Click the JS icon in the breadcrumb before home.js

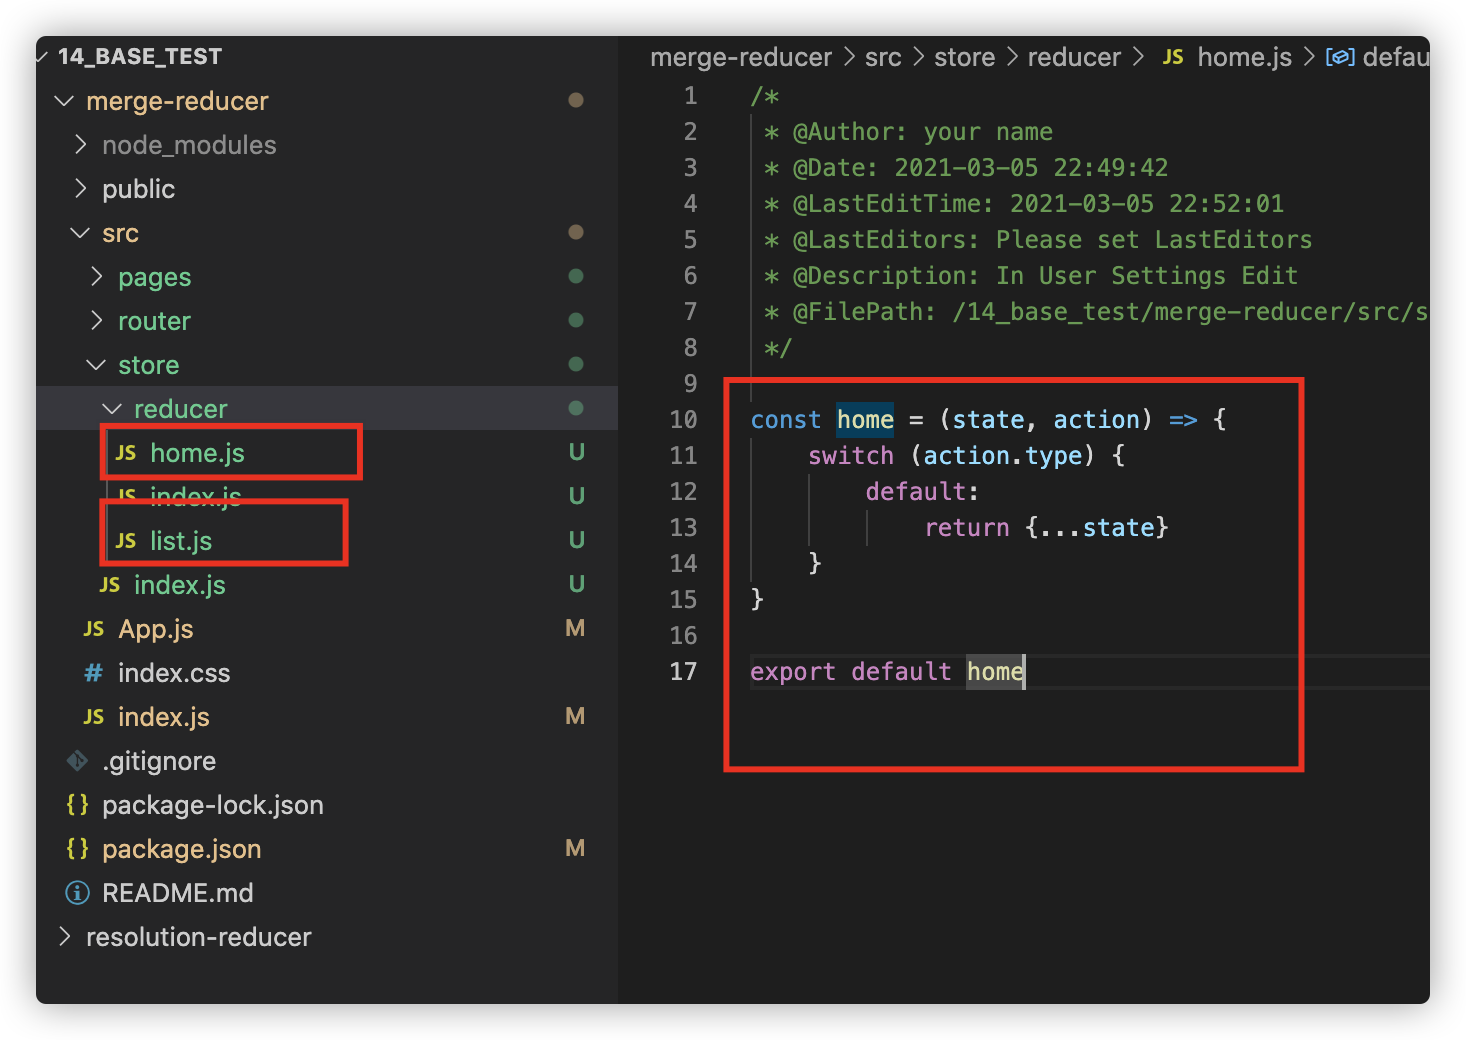point(1173,57)
